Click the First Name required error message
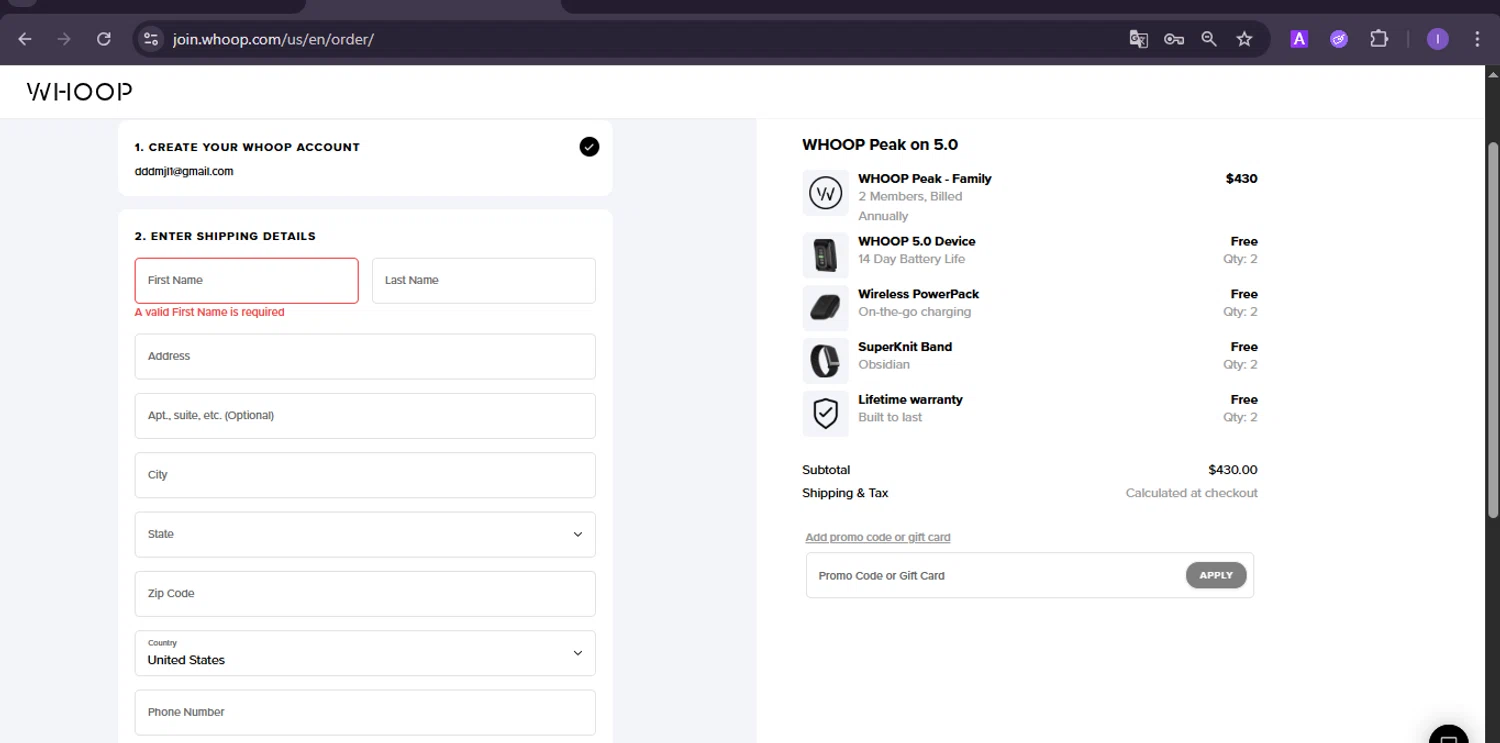1500x743 pixels. point(210,312)
